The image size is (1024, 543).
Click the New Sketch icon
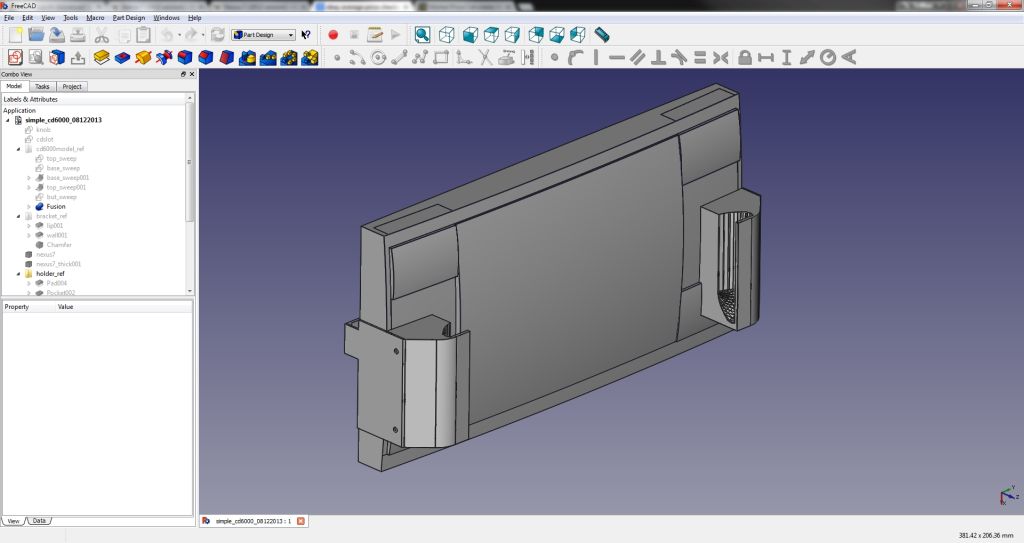15,58
